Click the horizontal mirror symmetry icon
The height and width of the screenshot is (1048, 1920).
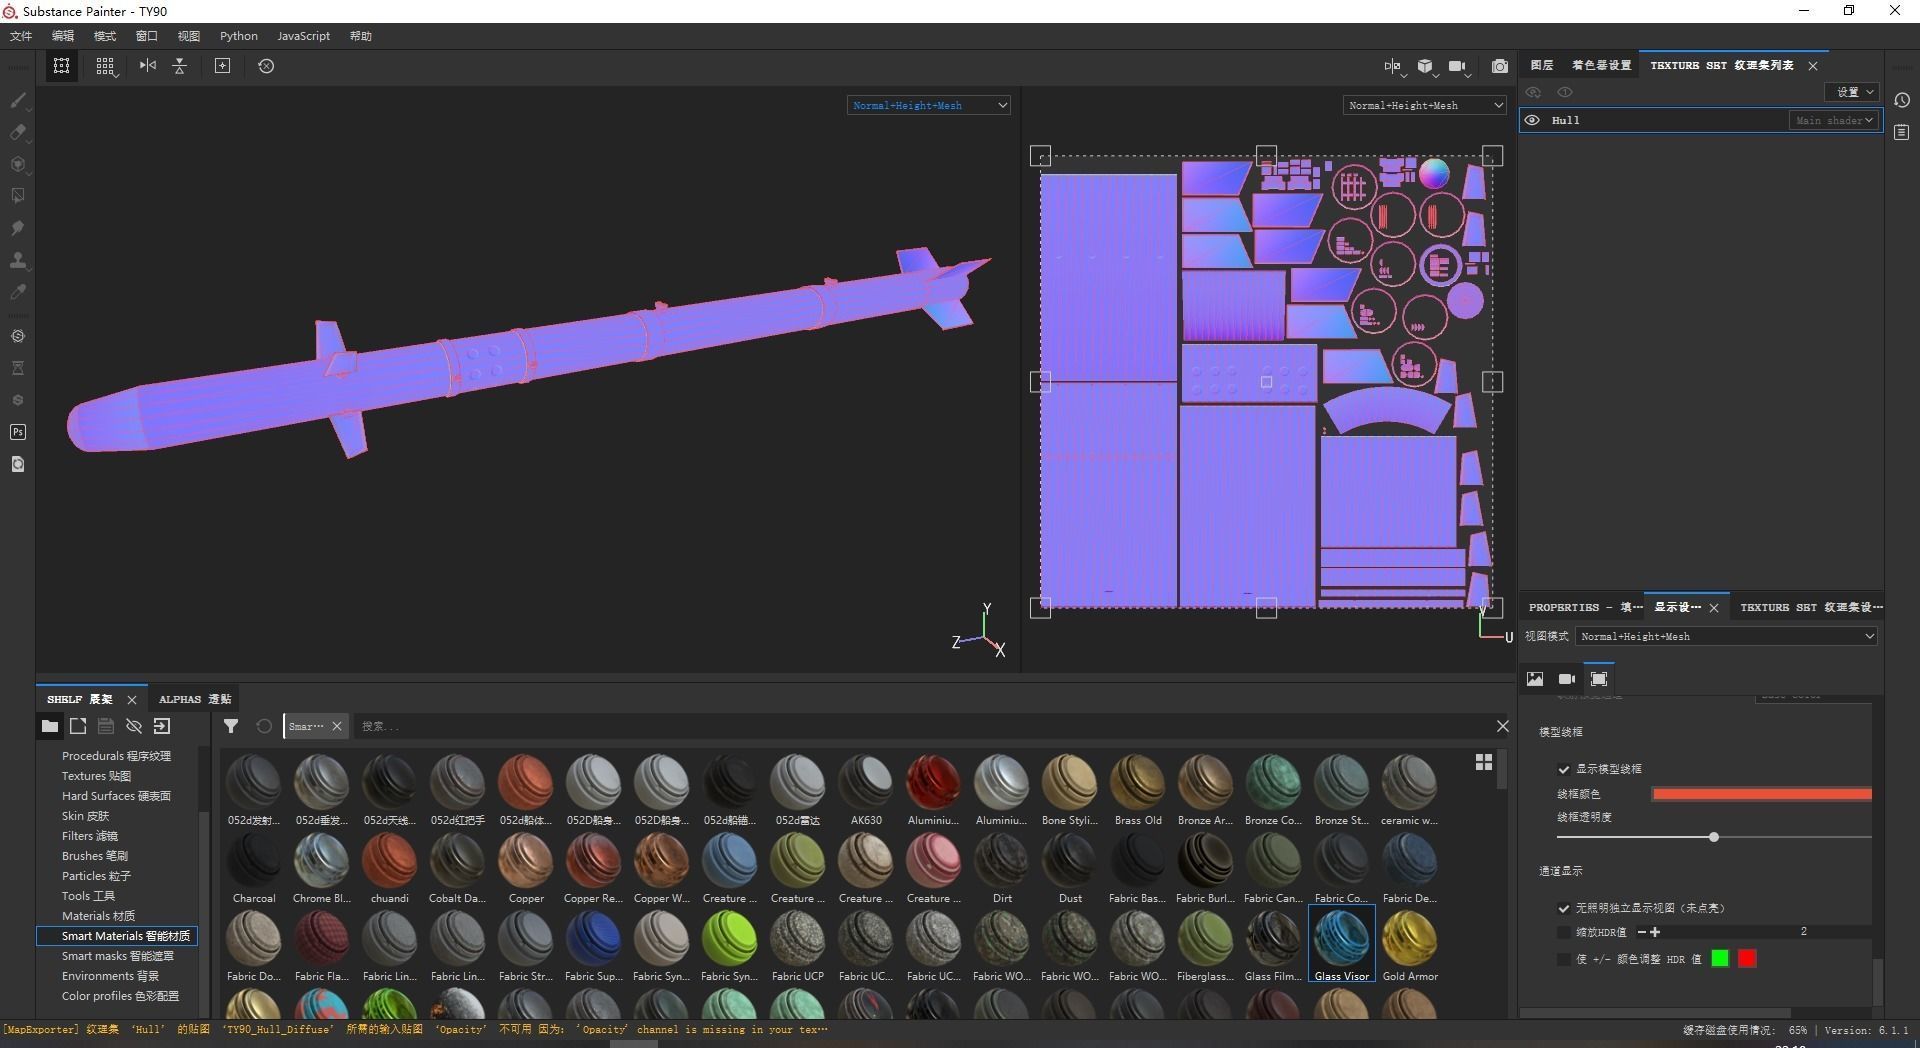(148, 66)
